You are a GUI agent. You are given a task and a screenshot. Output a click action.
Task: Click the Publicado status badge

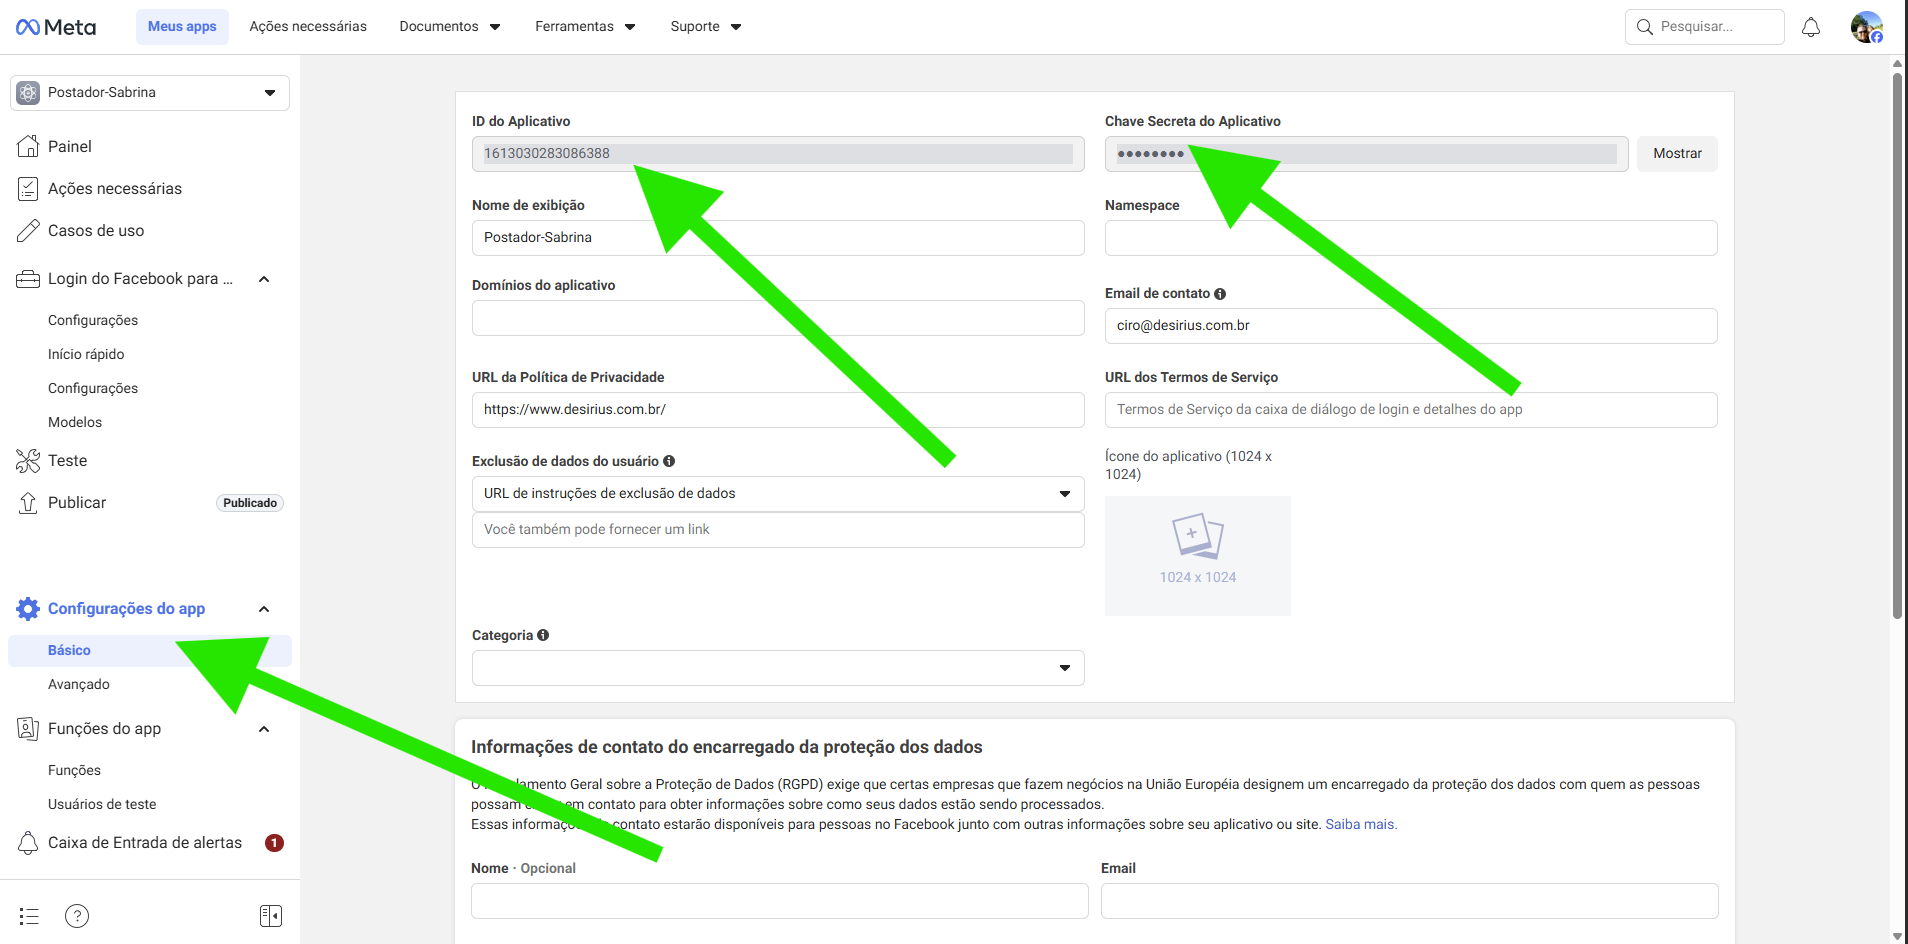[x=250, y=503]
